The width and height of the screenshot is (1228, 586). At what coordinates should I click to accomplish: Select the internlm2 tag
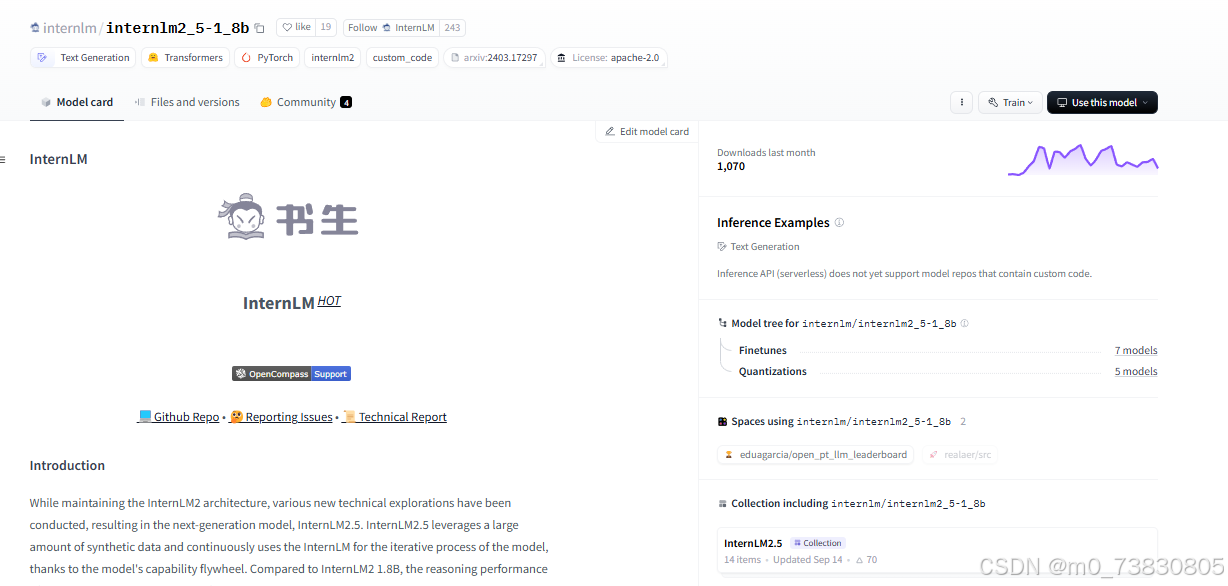pos(333,58)
